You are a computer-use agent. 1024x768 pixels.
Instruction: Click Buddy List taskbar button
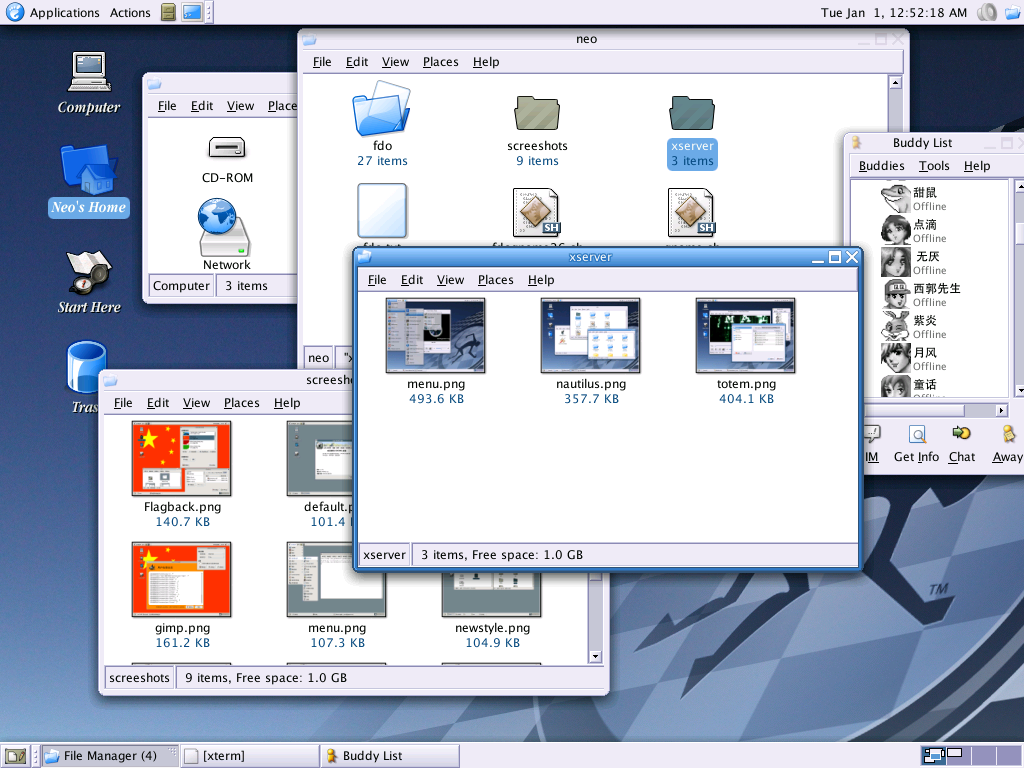[x=389, y=756]
